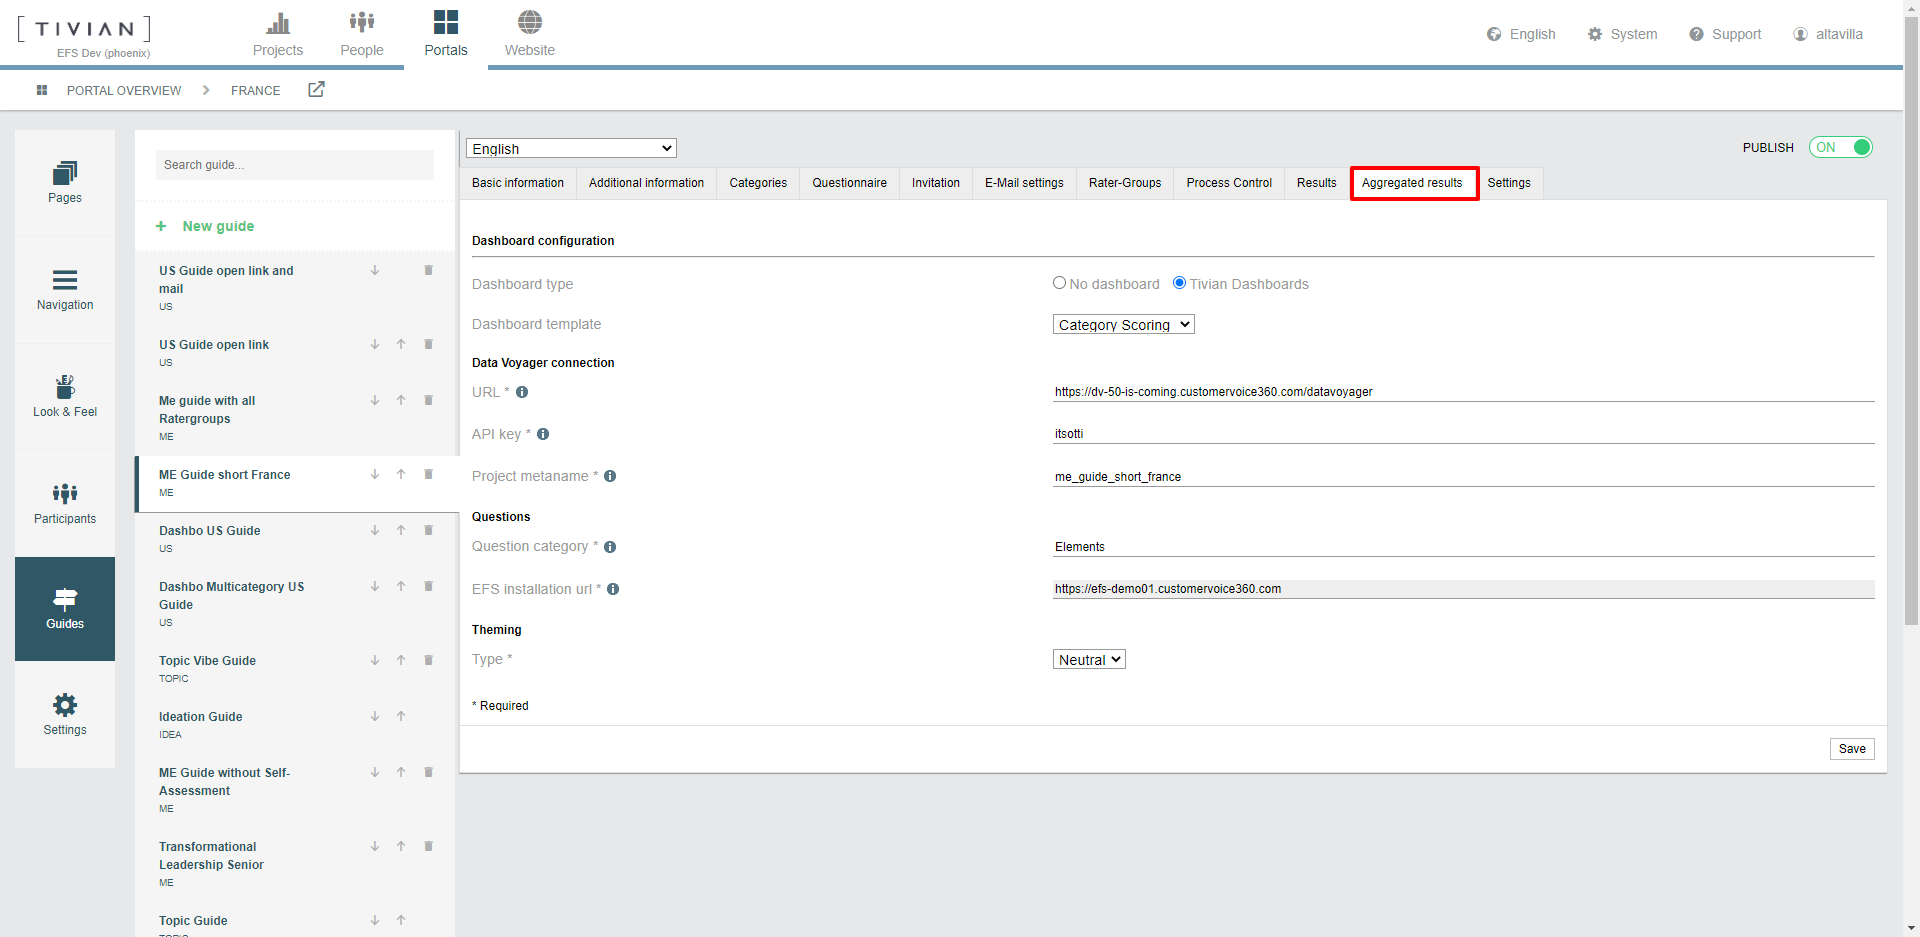
Task: Open the Theming Type Neutral dropdown
Action: click(1089, 659)
